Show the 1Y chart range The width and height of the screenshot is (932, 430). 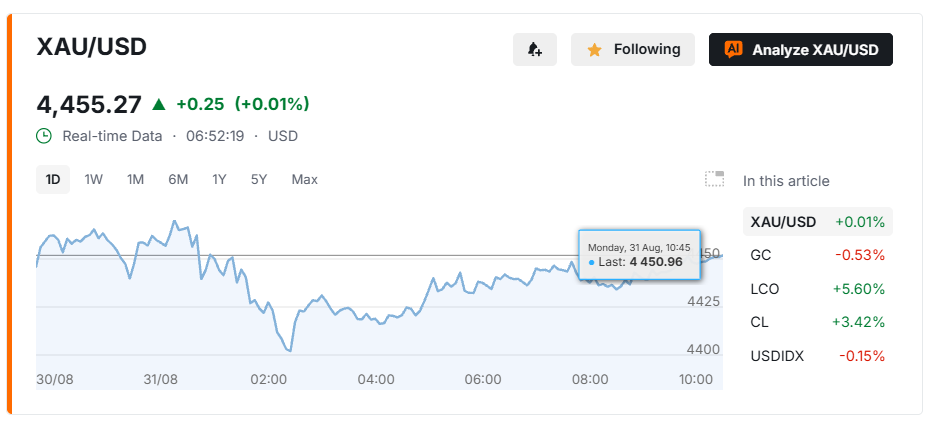pos(219,180)
